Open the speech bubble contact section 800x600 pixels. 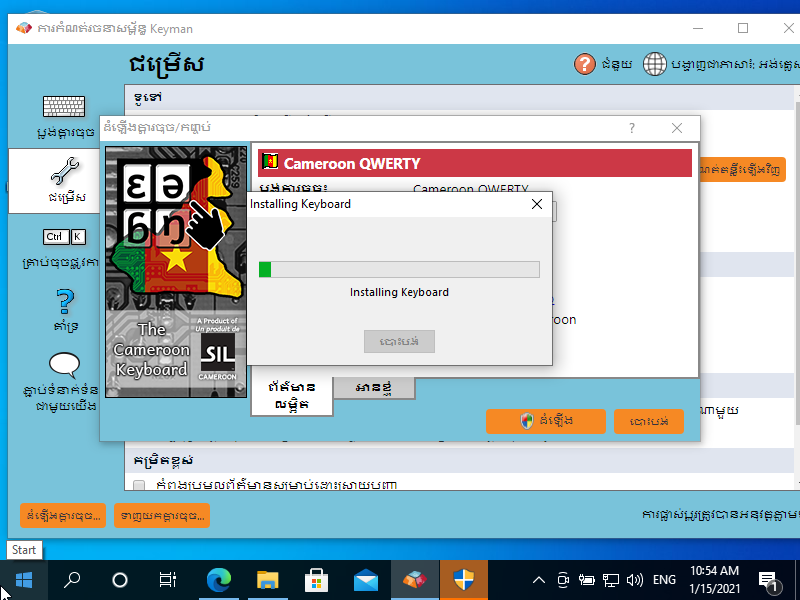pos(64,365)
